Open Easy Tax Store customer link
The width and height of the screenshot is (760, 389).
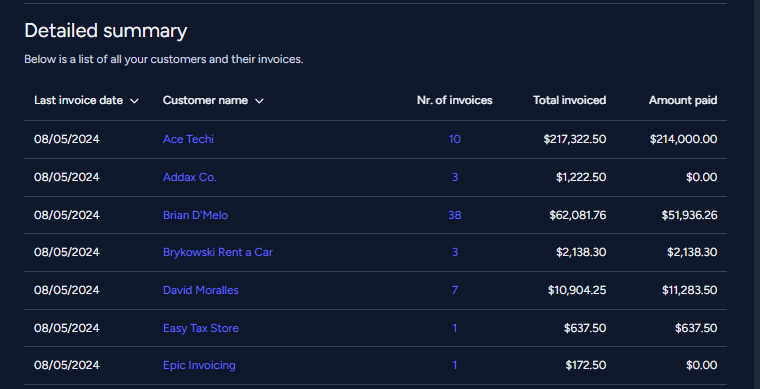pyautogui.click(x=201, y=328)
